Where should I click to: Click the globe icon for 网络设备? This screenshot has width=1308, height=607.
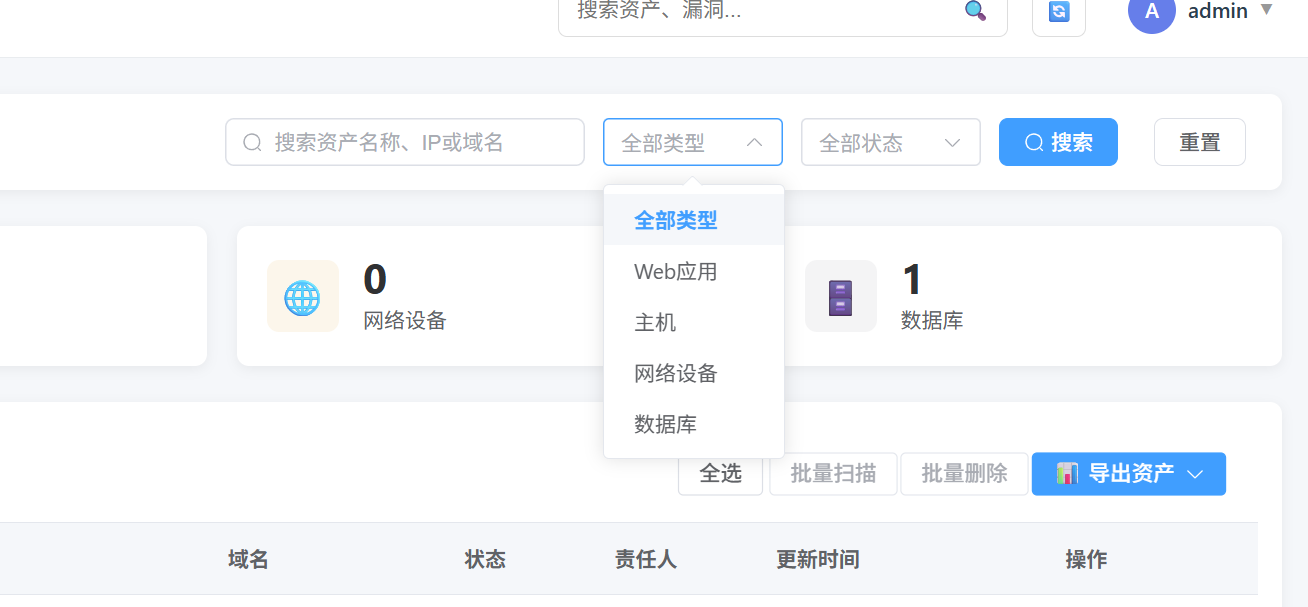coord(302,296)
